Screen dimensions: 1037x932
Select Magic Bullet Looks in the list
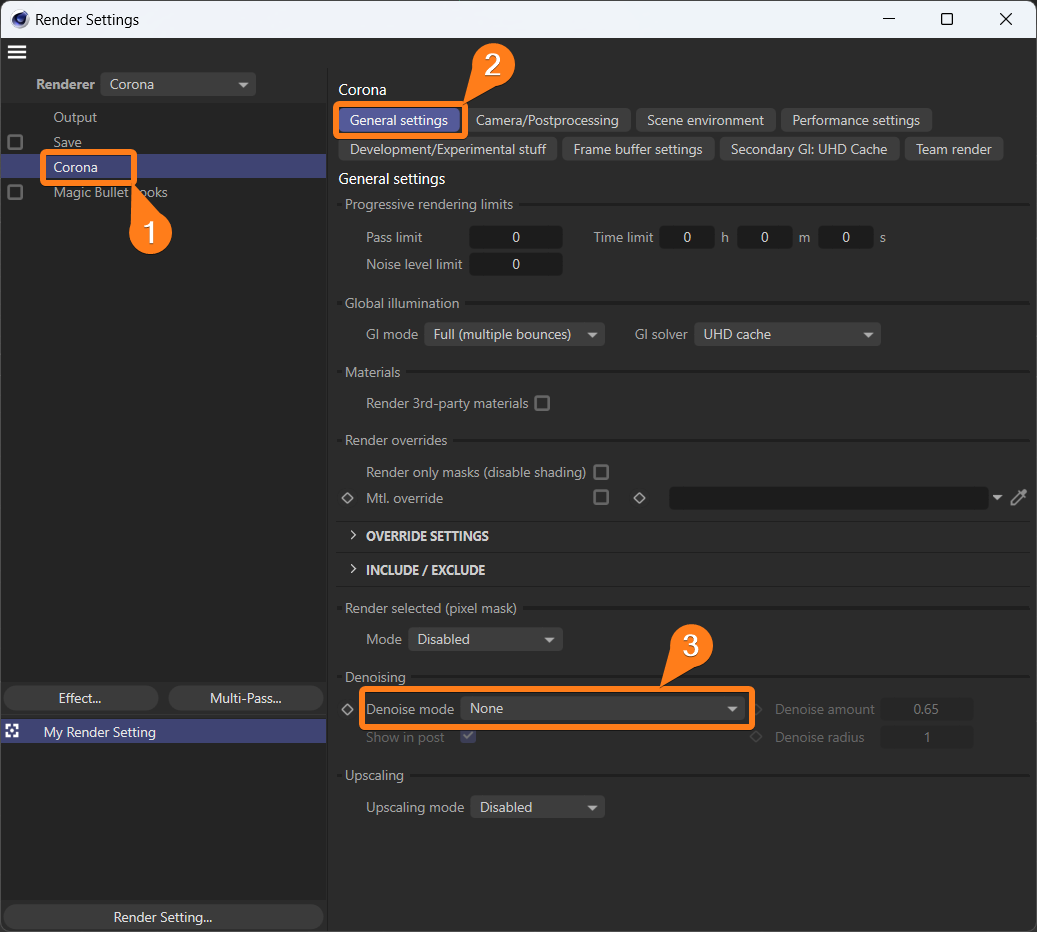(110, 192)
